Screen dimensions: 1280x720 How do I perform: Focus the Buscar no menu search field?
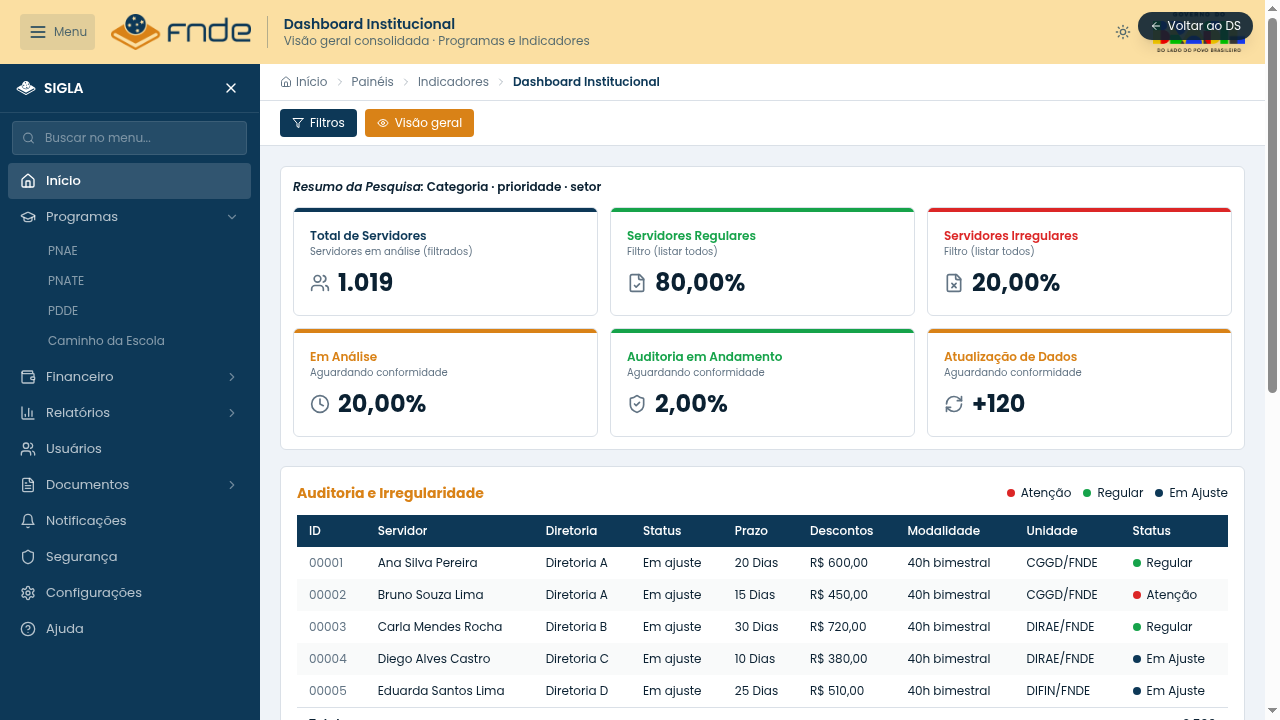[129, 138]
